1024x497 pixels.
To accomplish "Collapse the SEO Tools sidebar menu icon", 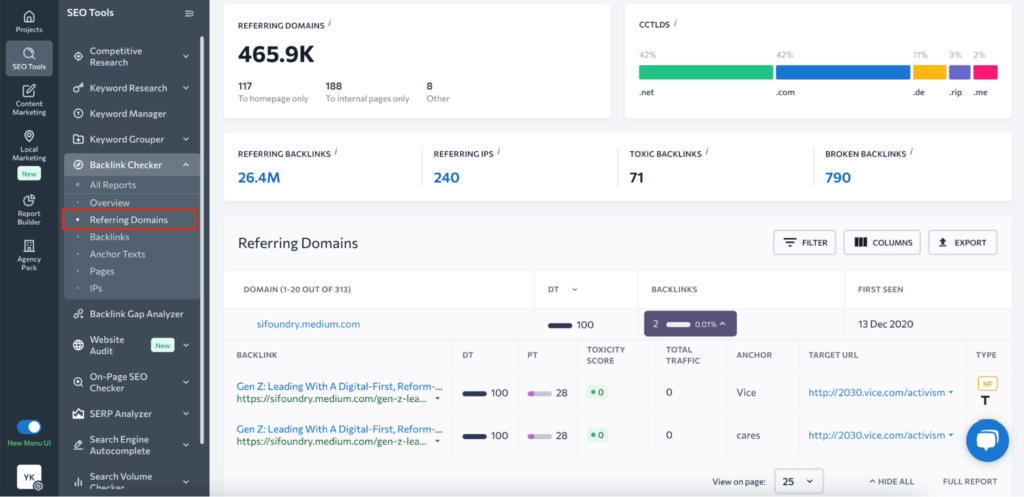I will (189, 13).
